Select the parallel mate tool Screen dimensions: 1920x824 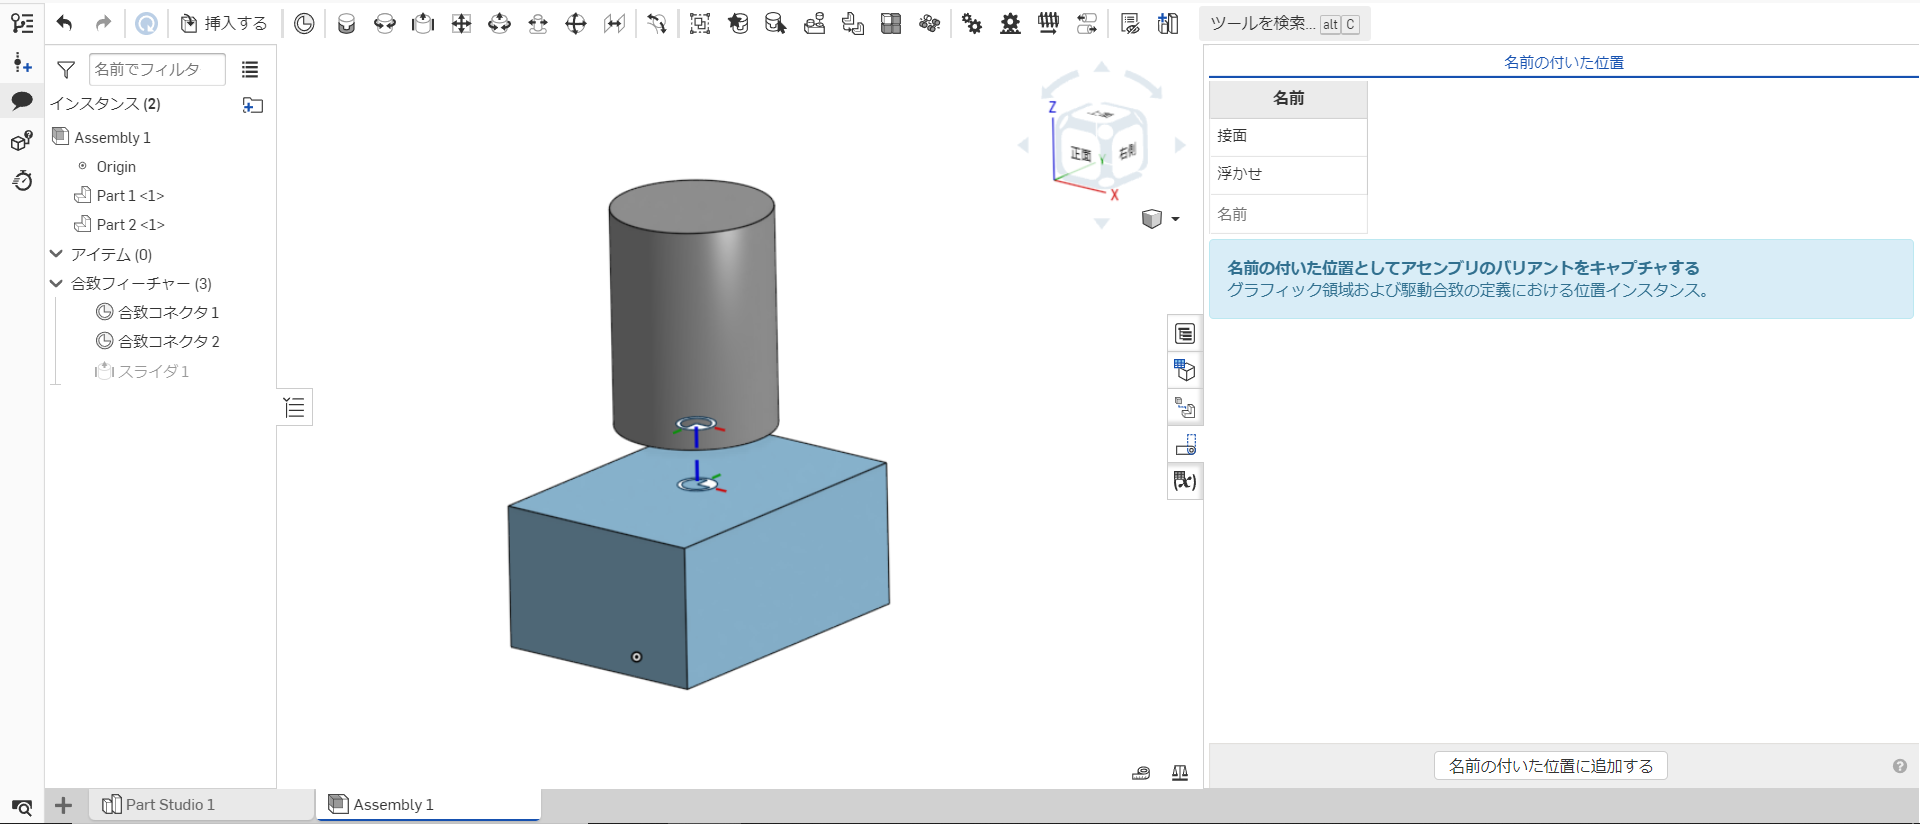[x=614, y=24]
